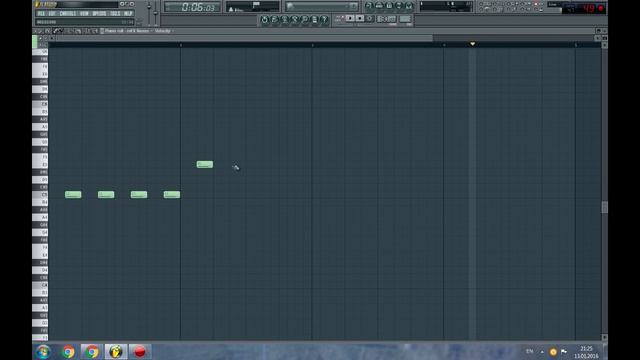Open FL Studio from the taskbar

116,351
